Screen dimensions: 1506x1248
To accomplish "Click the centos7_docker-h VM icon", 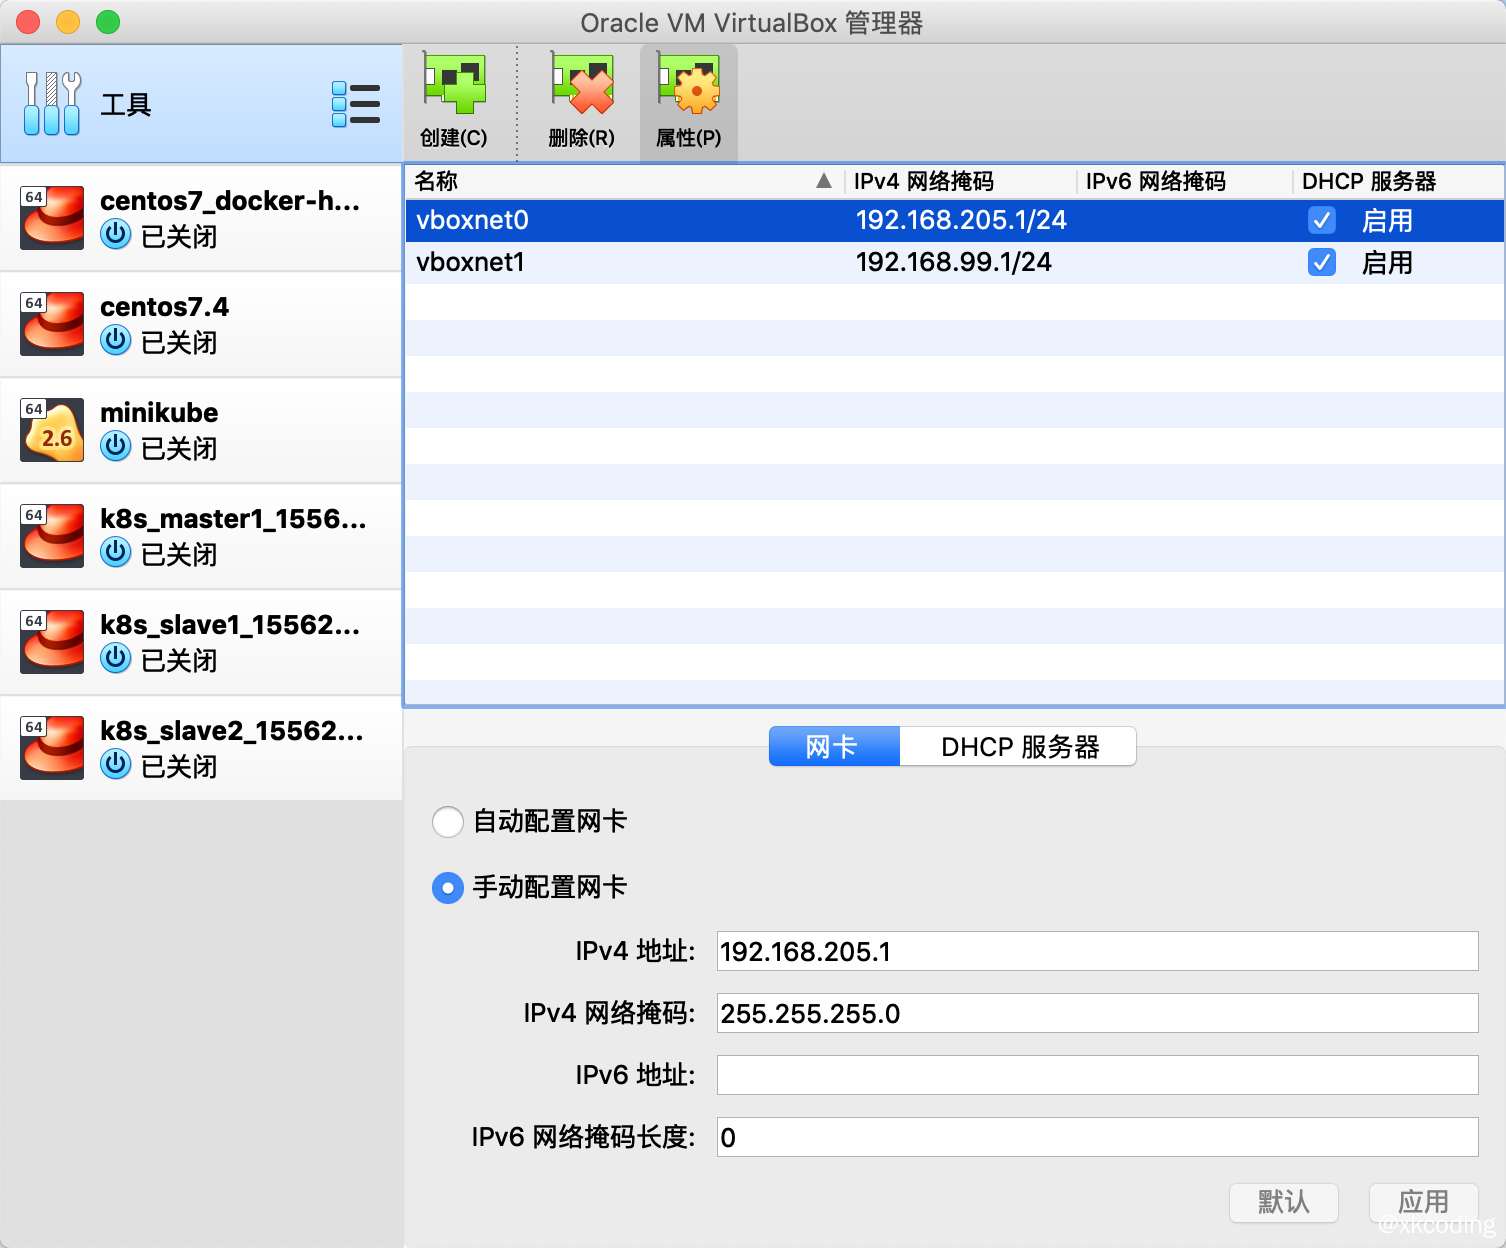I will pos(51,217).
